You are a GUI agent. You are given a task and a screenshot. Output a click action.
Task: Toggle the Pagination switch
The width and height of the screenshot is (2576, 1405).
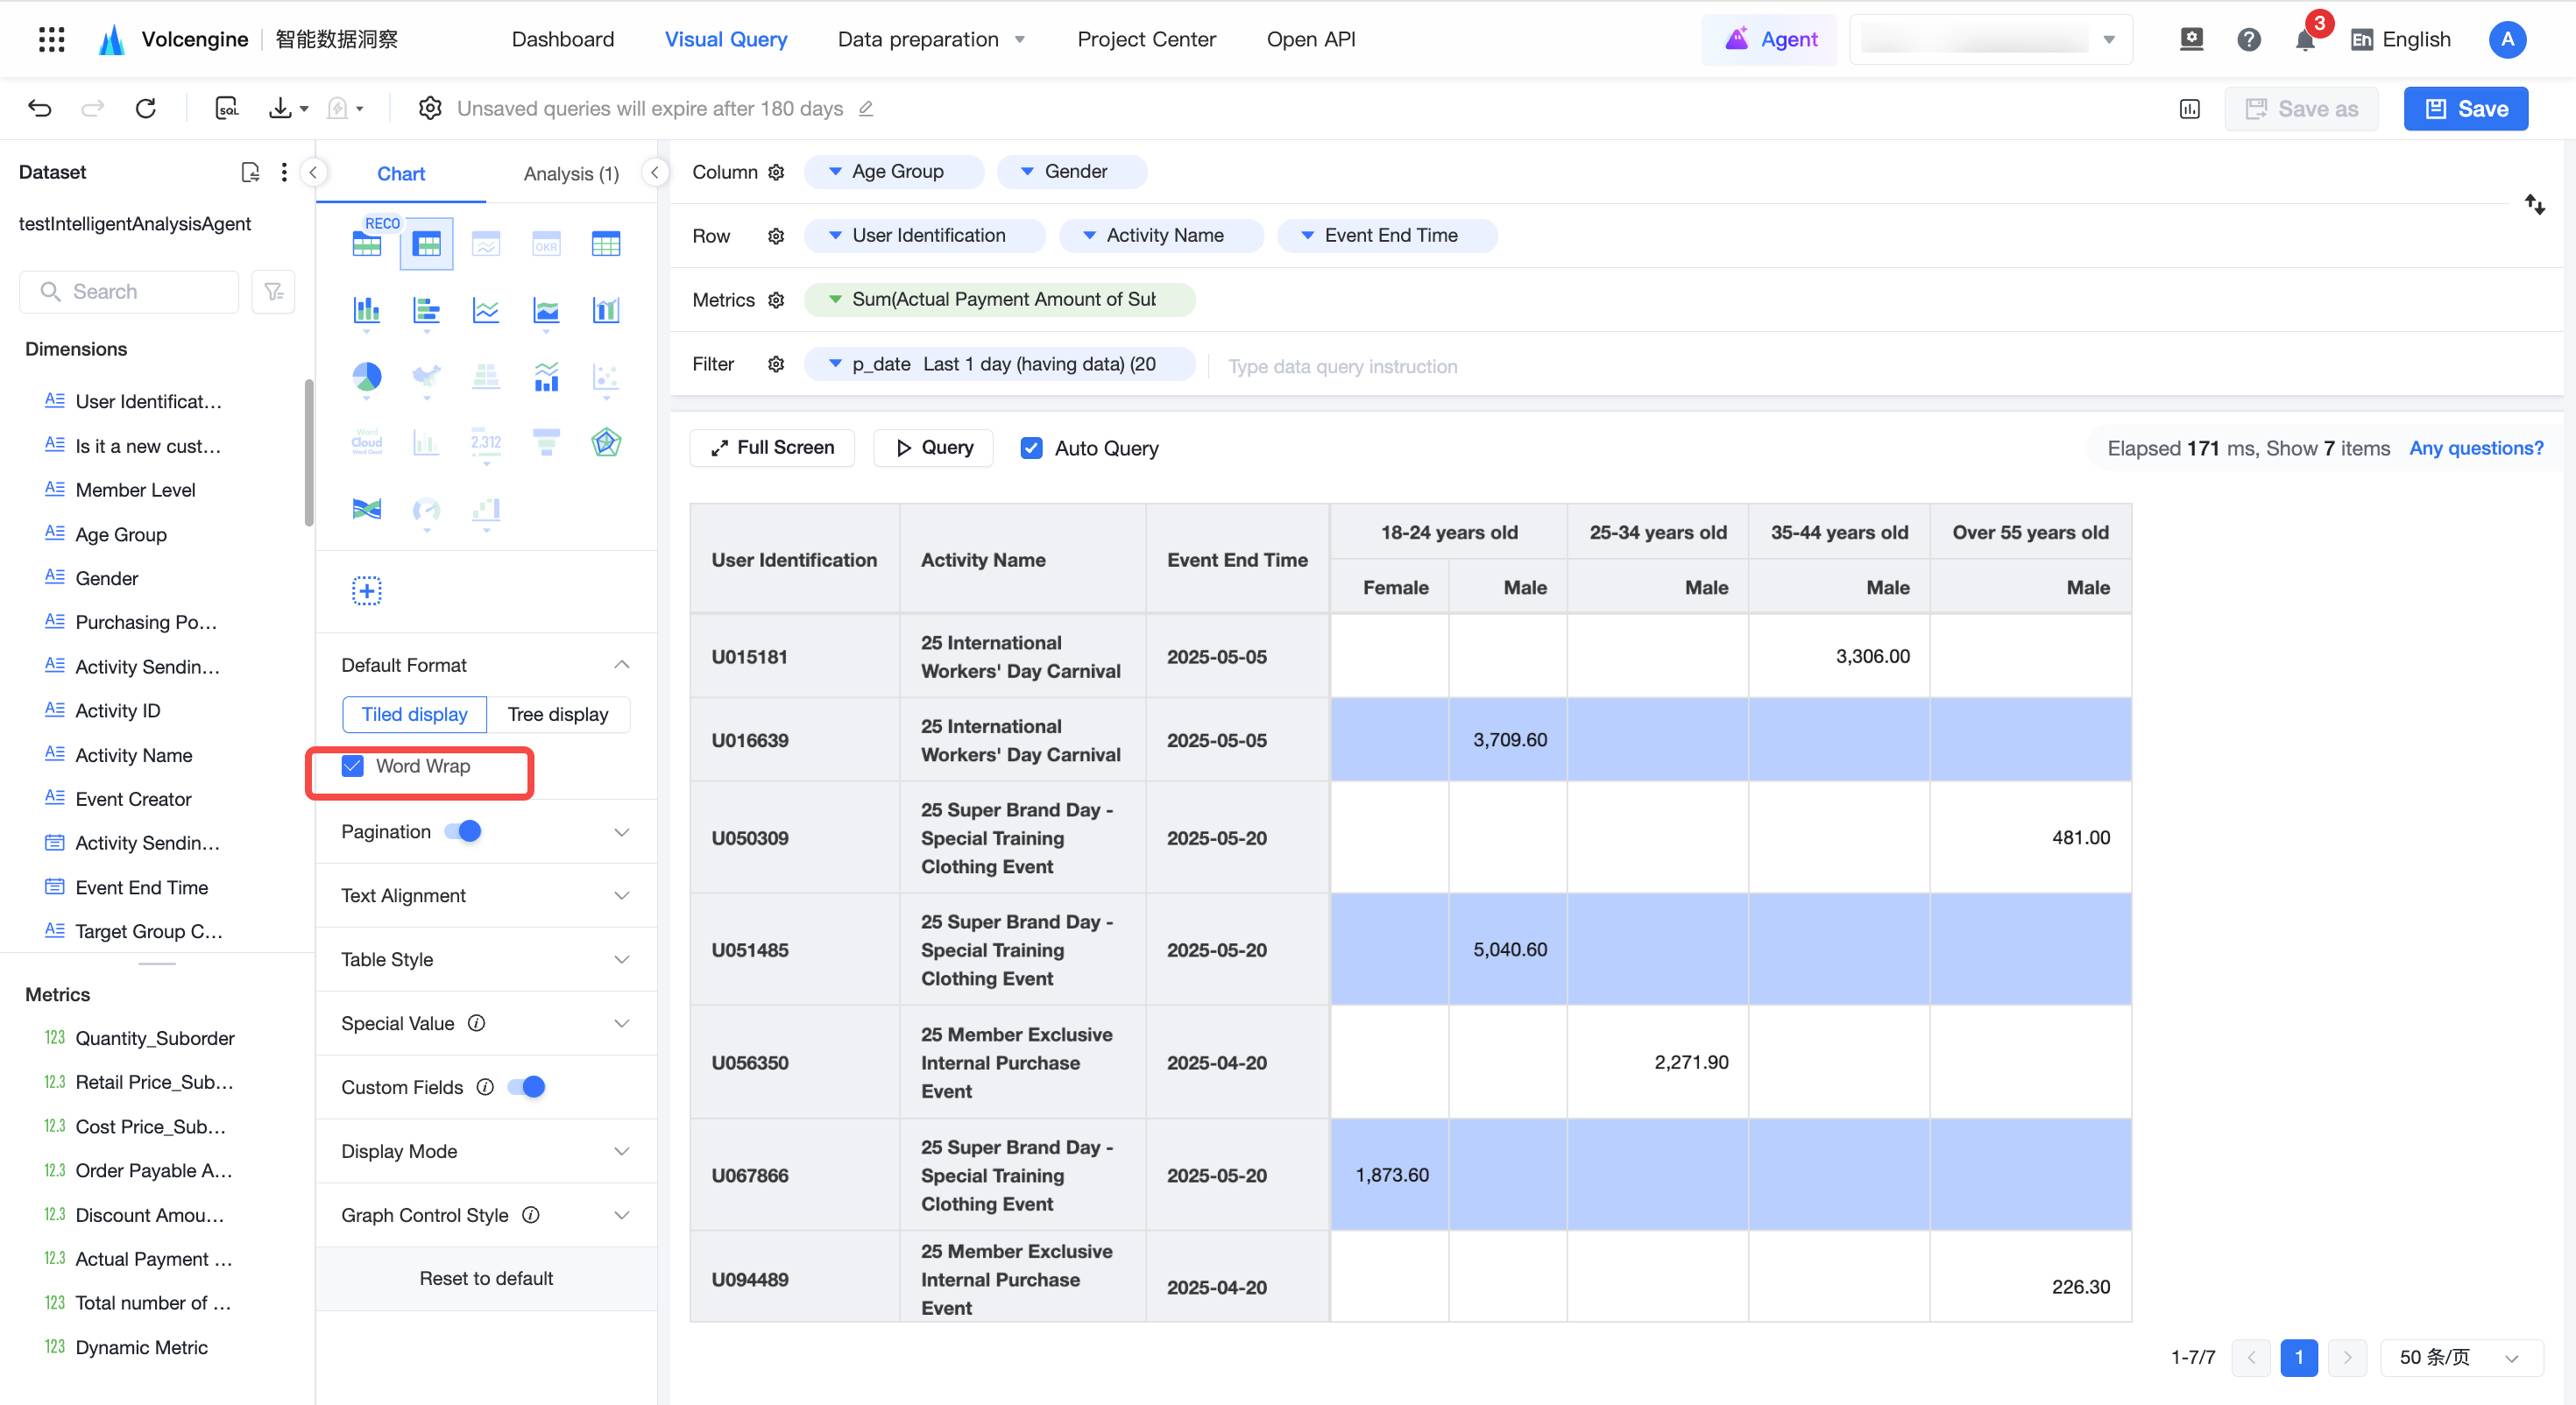coord(463,831)
